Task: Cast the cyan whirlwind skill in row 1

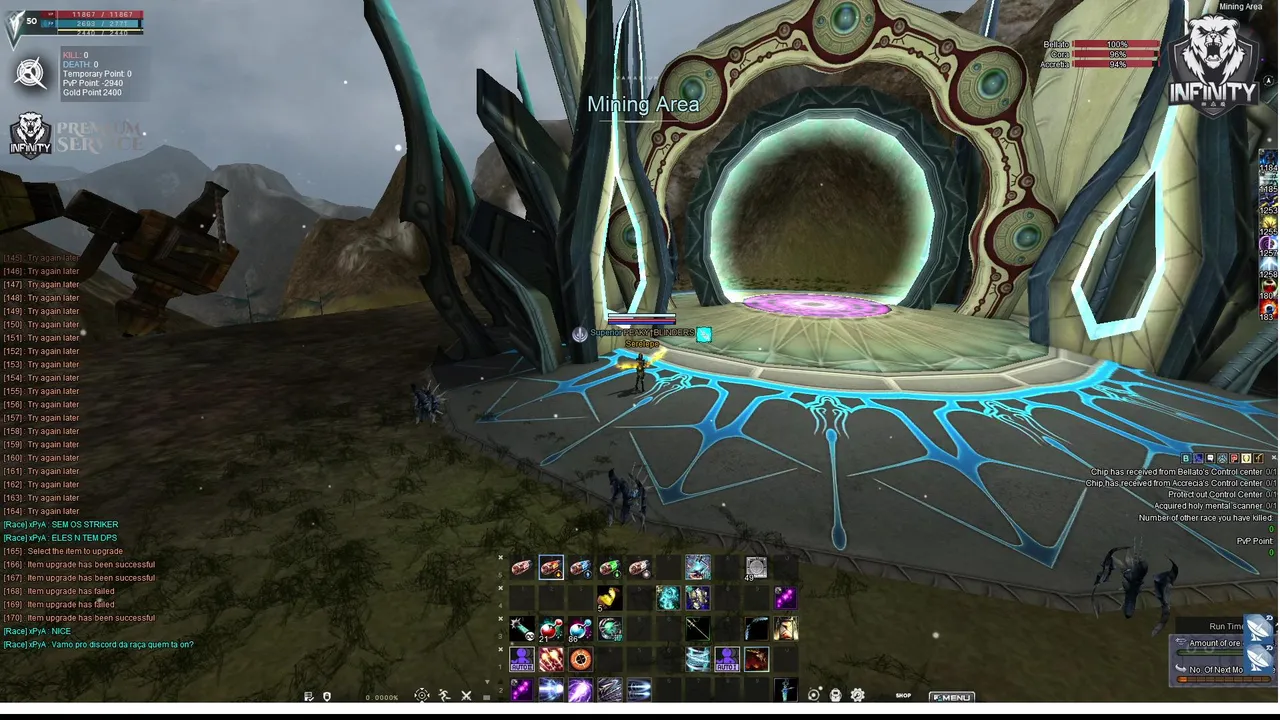Action: (x=698, y=659)
